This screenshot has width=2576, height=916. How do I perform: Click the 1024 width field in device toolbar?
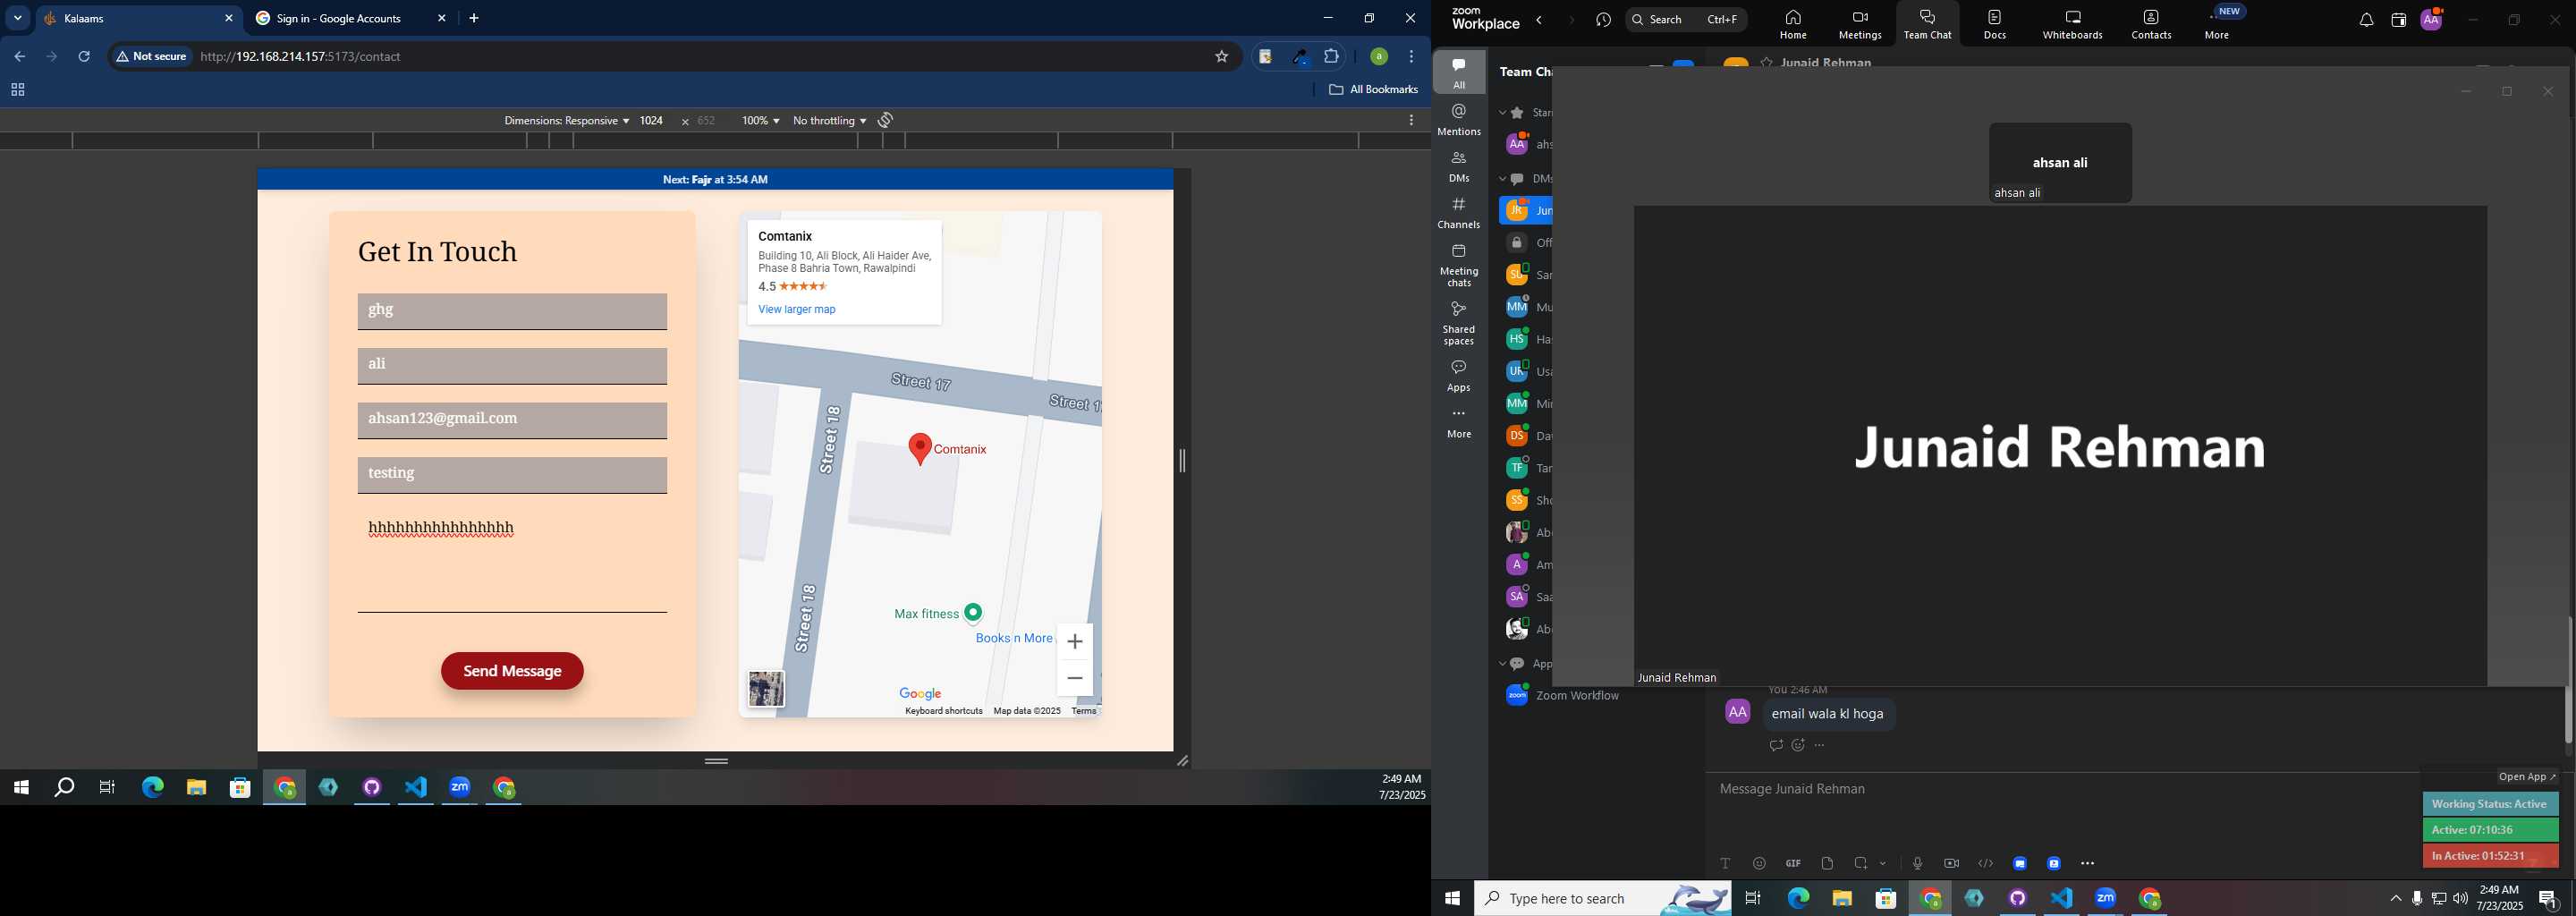pyautogui.click(x=652, y=121)
